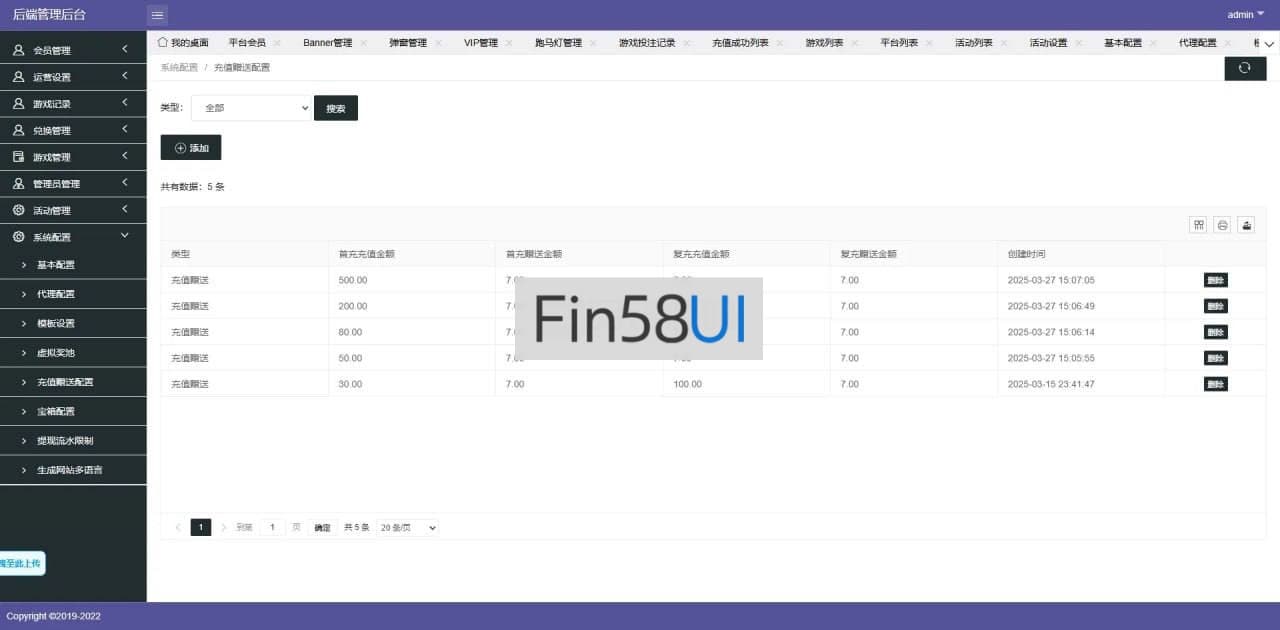This screenshot has height=630, width=1280.
Task: Expand the tab list chevron dropdown
Action: click(x=1268, y=44)
